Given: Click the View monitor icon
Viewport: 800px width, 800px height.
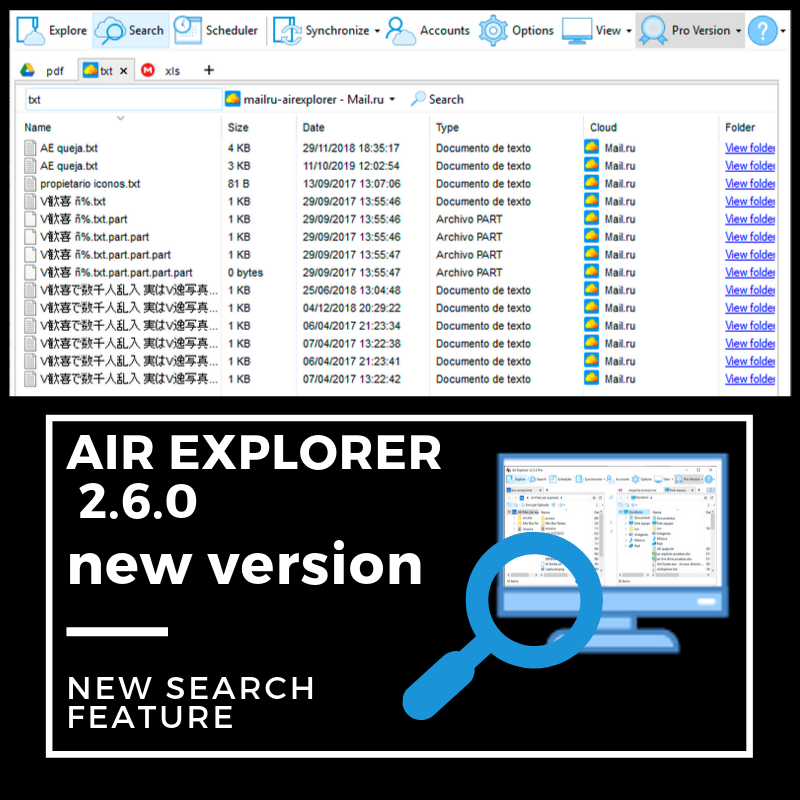Looking at the screenshot, I should (x=577, y=30).
